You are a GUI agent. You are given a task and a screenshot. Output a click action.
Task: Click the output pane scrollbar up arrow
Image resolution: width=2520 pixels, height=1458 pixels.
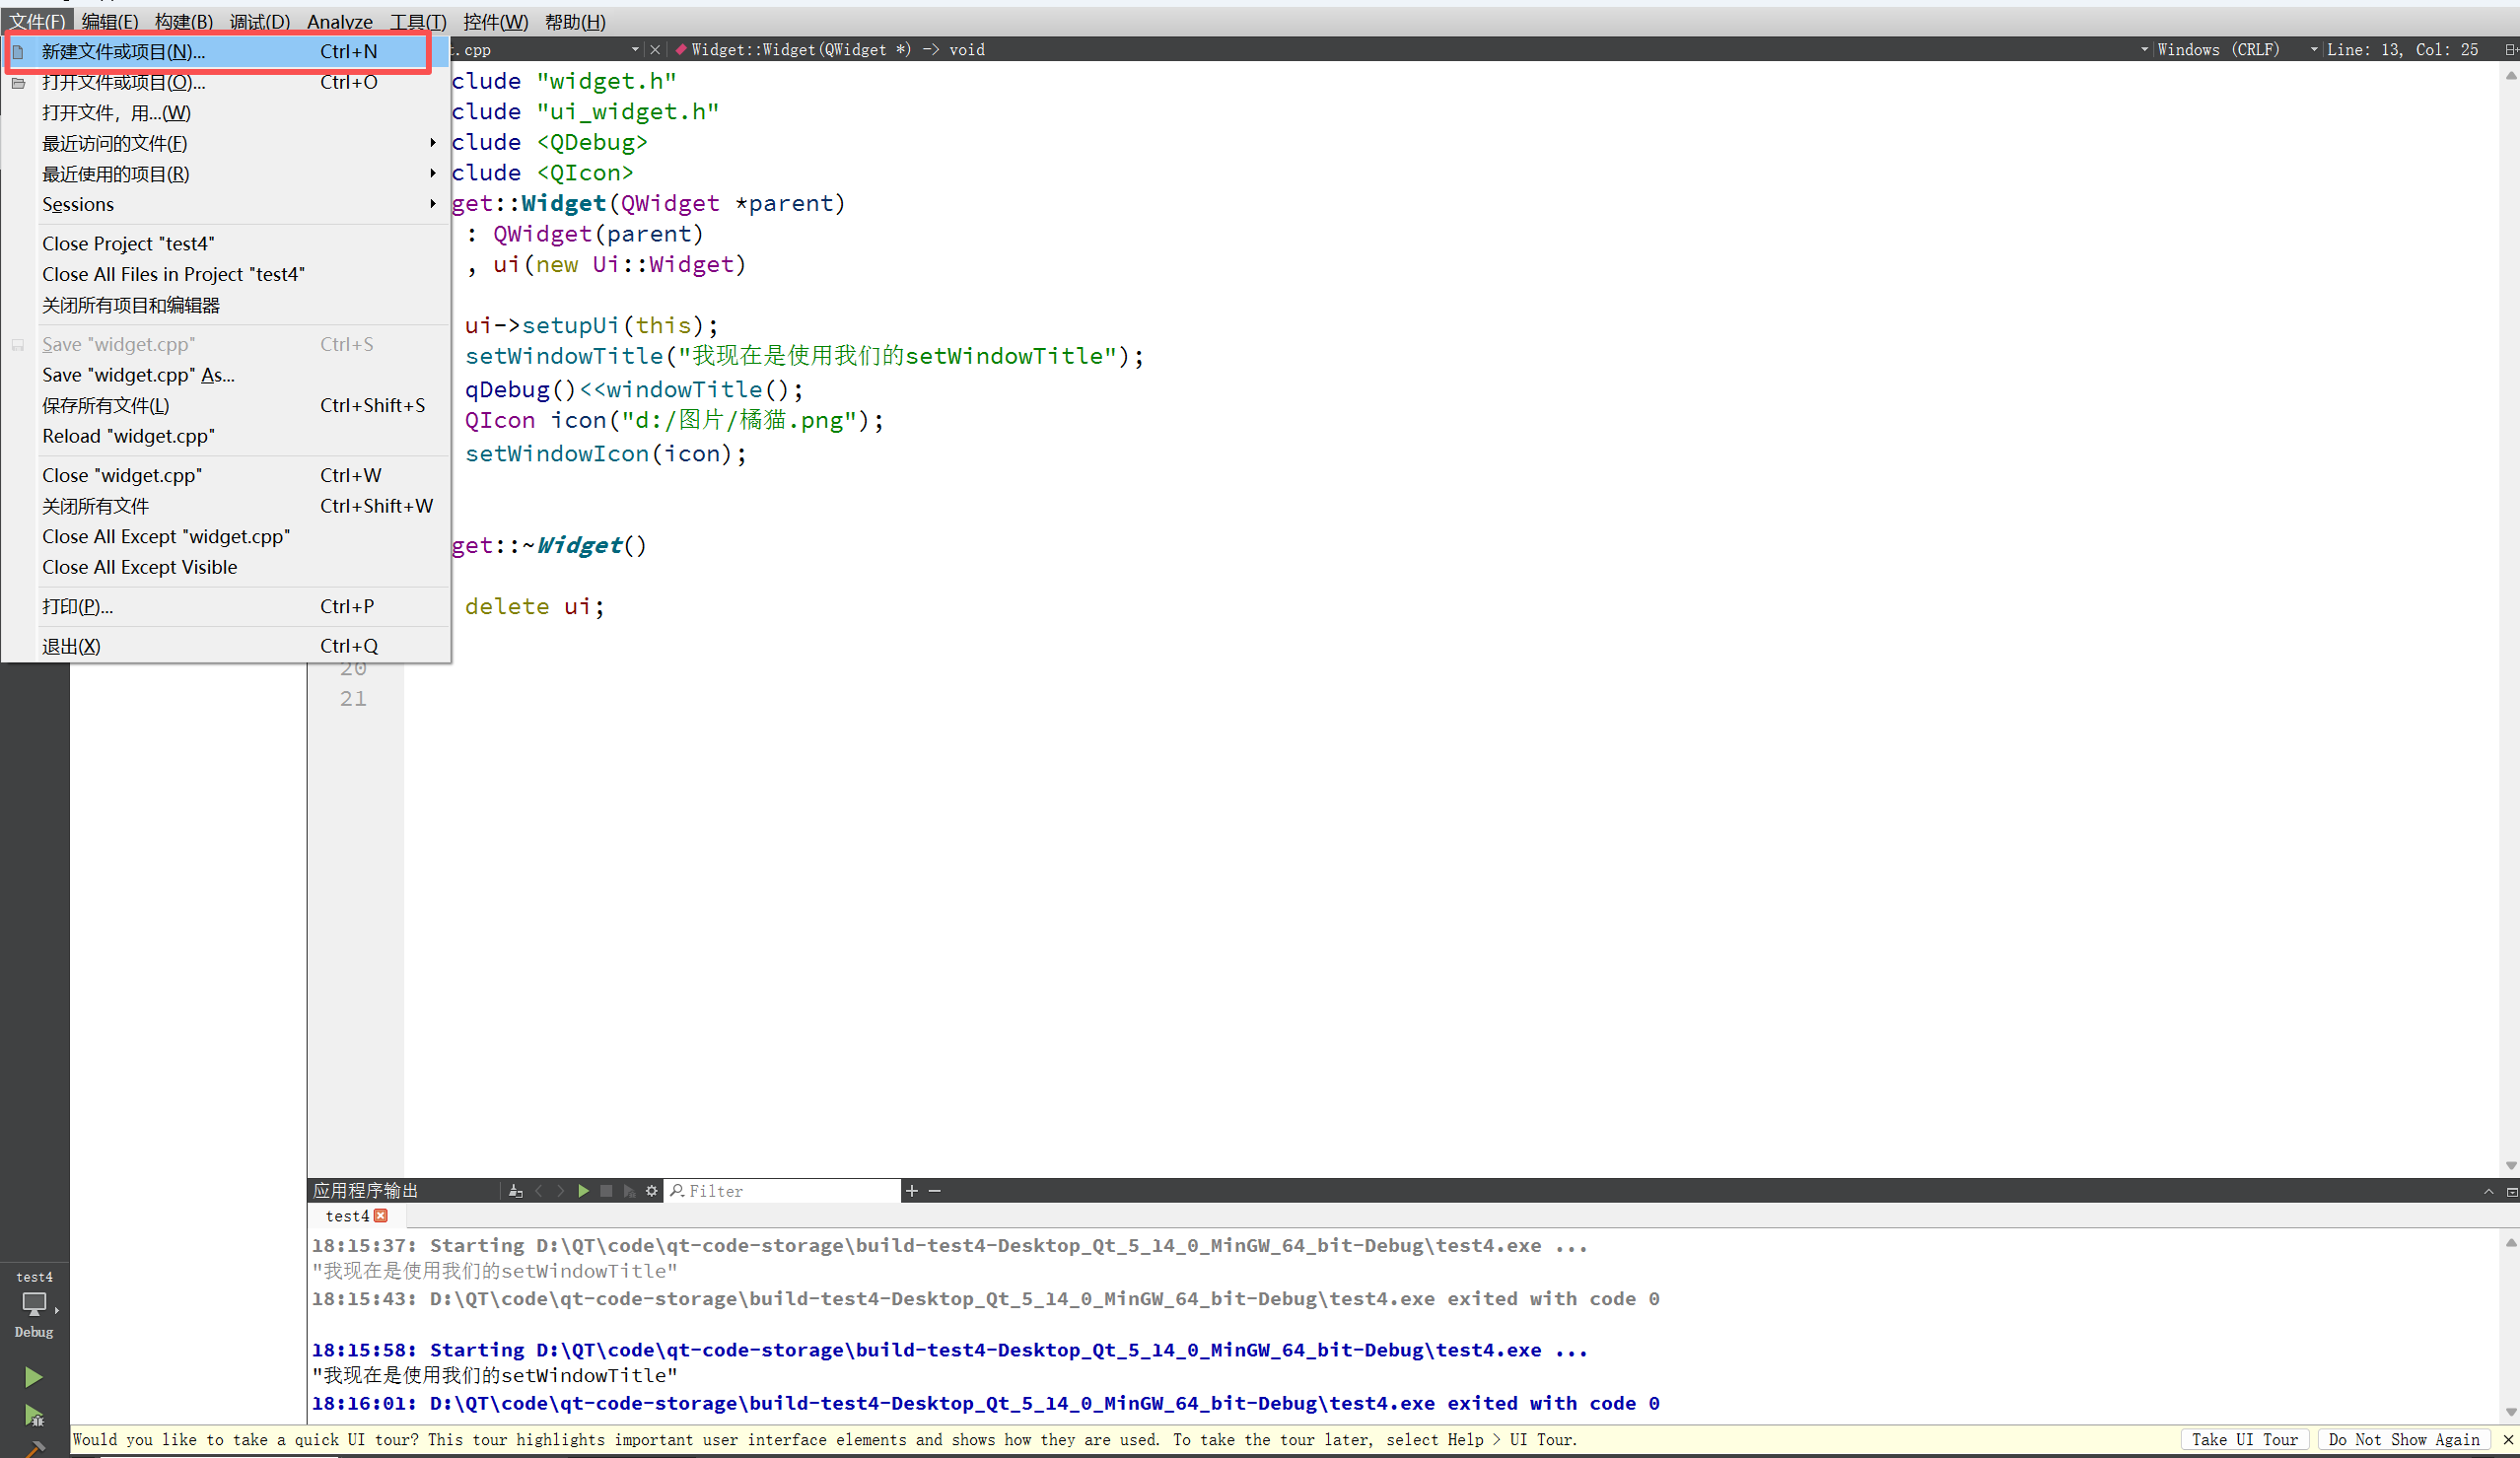2511,1243
